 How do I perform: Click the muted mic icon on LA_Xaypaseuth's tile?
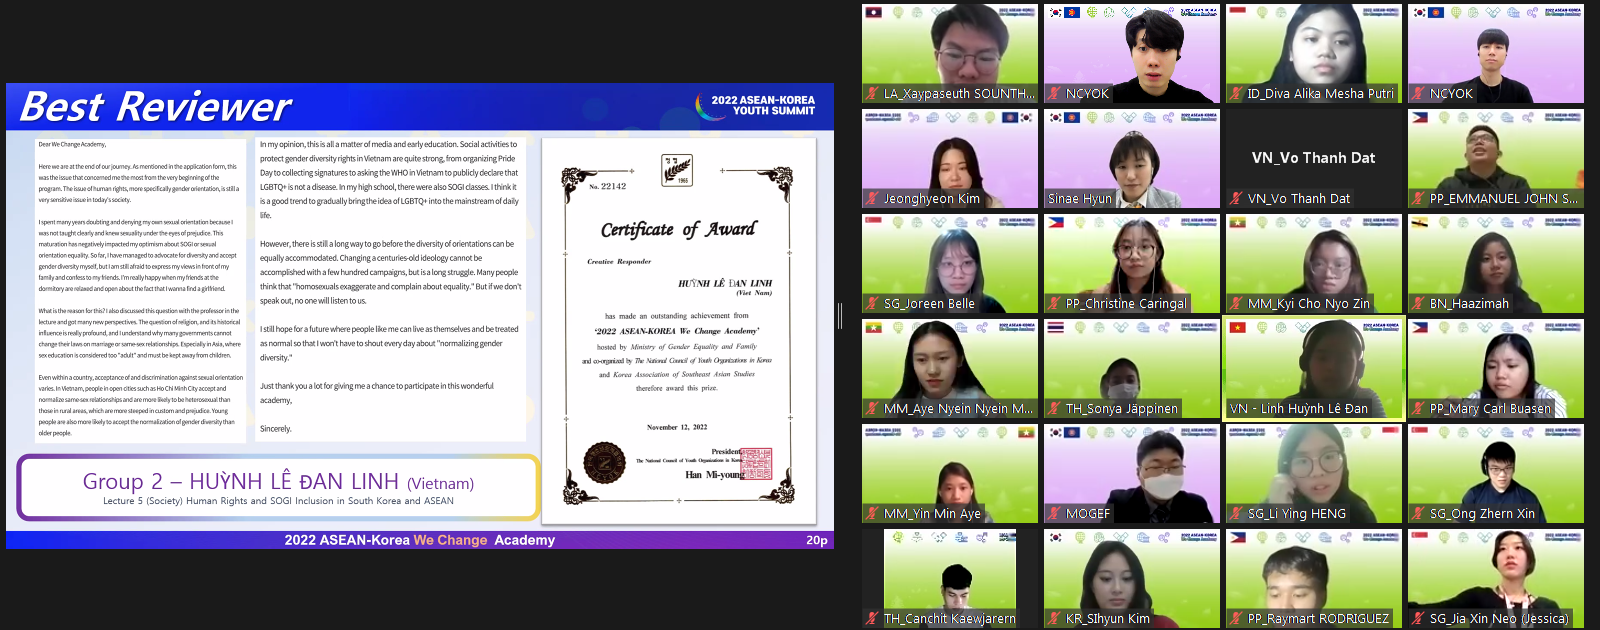tap(872, 94)
